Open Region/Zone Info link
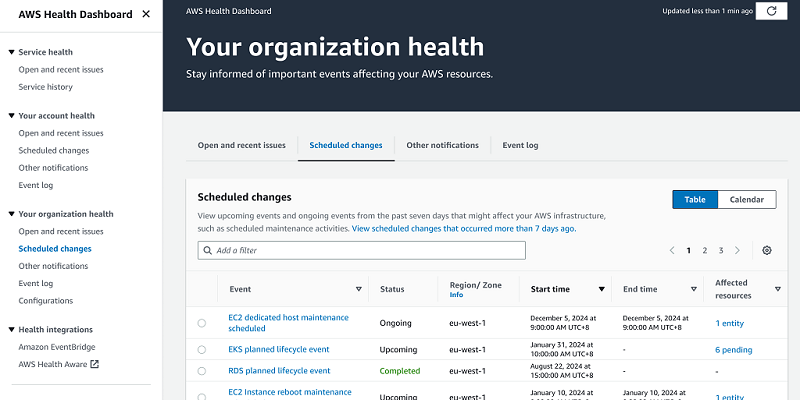This screenshot has height=400, width=800. coord(456,295)
